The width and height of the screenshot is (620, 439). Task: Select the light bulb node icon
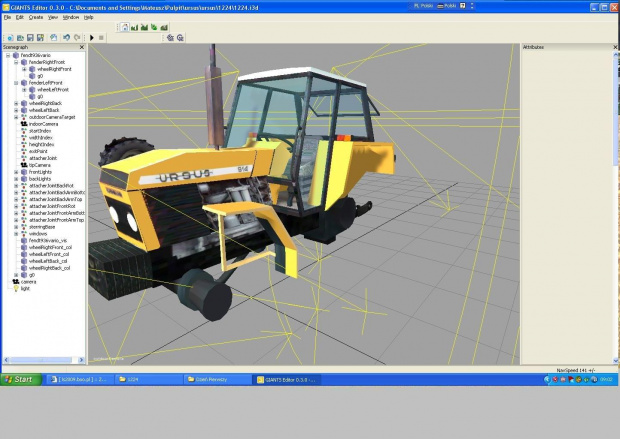16,289
